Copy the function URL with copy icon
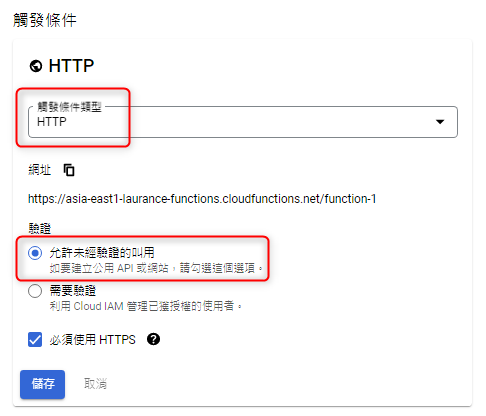Screen dimensions: 486x416 click(69, 170)
